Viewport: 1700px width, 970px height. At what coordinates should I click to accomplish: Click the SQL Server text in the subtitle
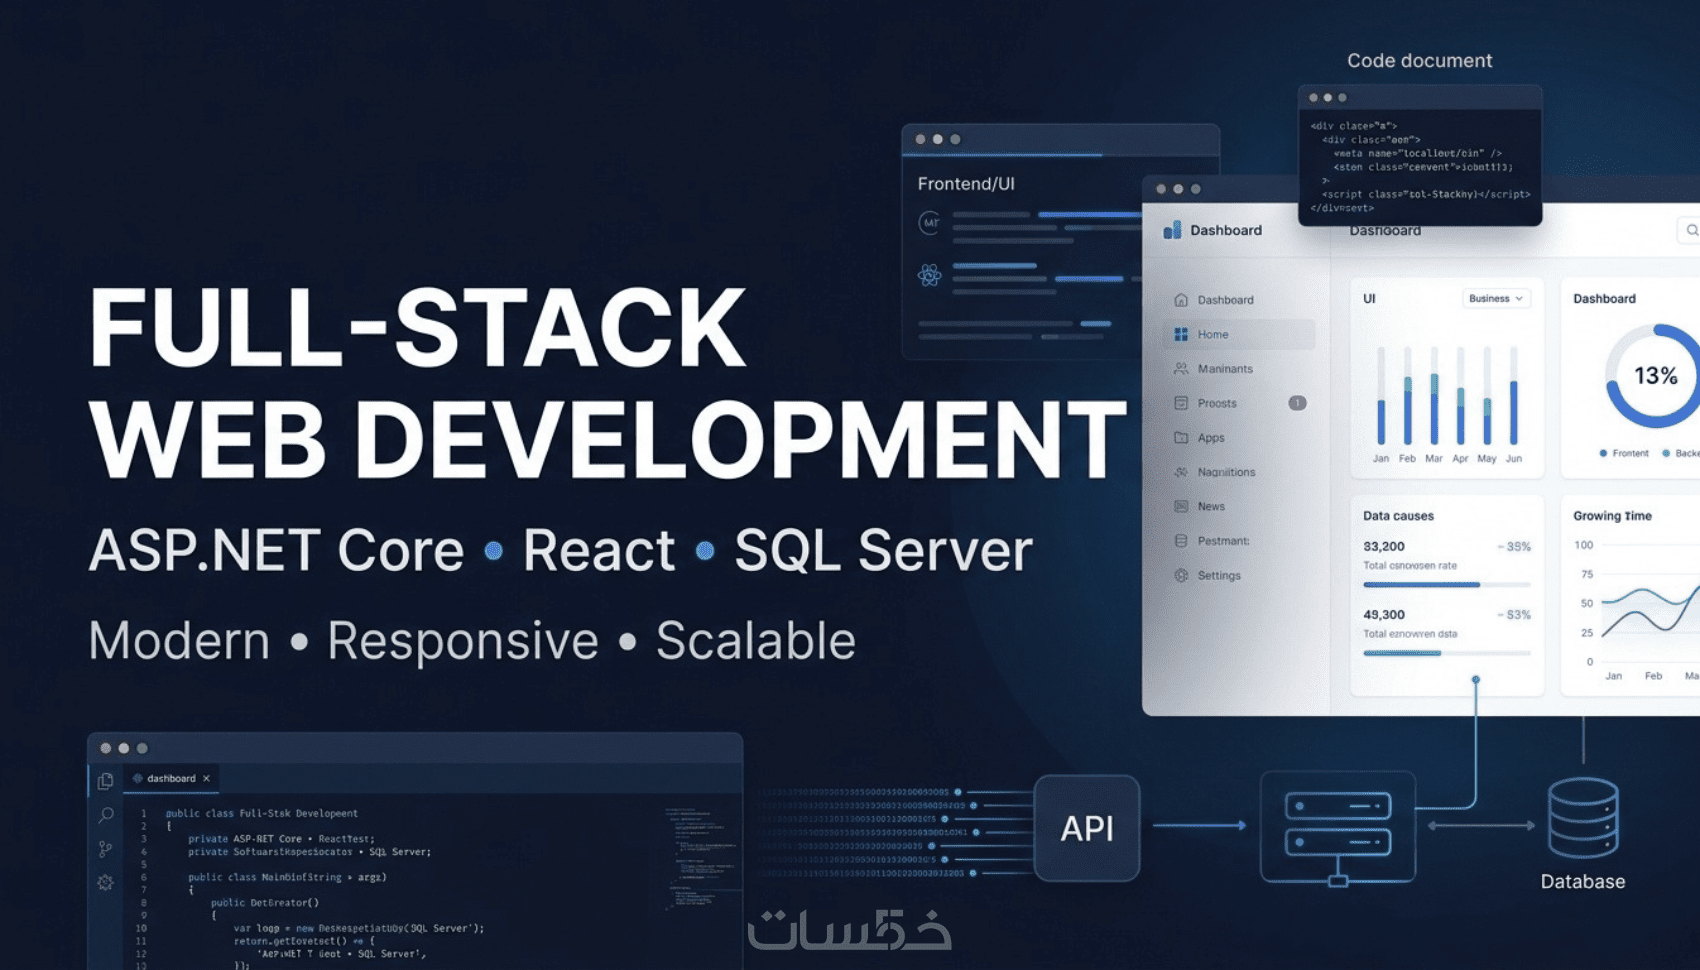click(883, 551)
